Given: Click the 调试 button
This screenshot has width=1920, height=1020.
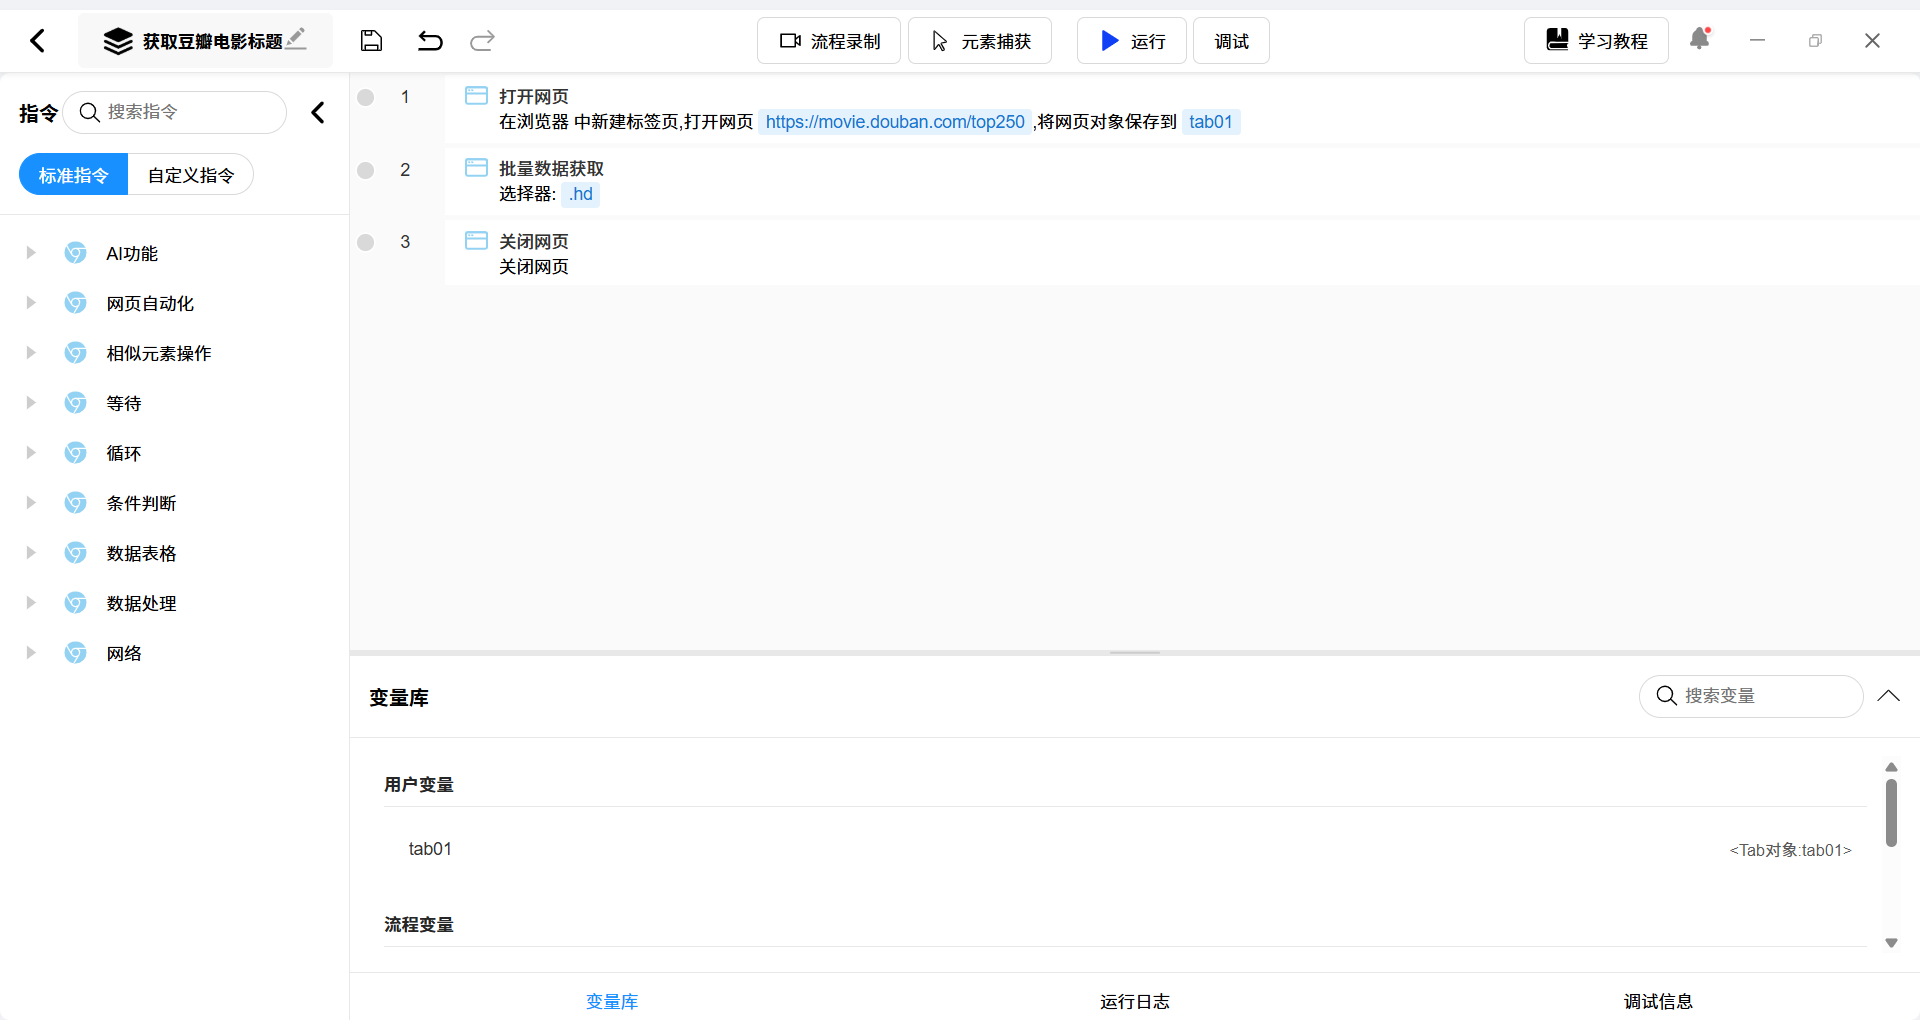Looking at the screenshot, I should click(x=1229, y=41).
